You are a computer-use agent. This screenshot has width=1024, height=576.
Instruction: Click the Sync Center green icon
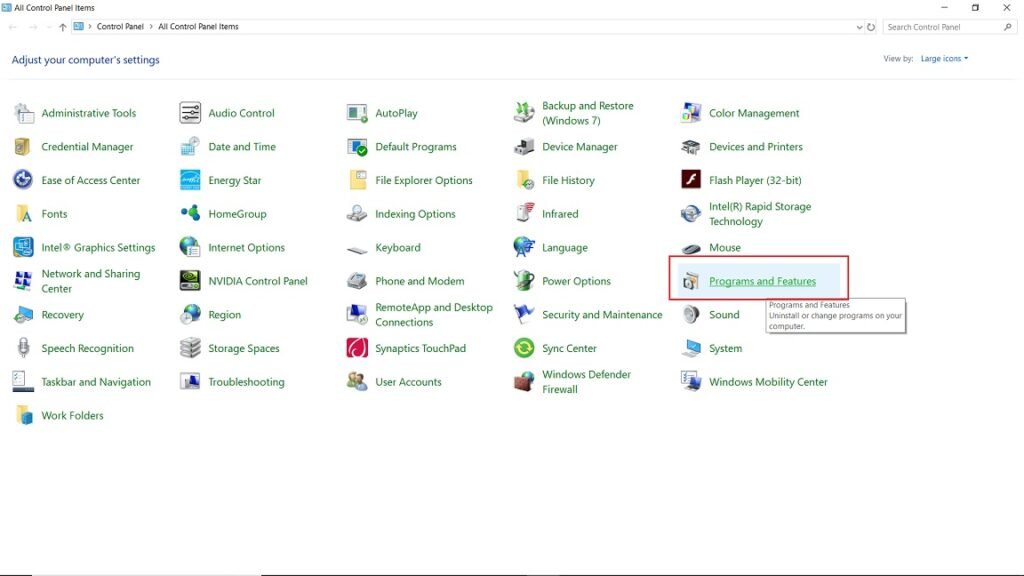(524, 348)
